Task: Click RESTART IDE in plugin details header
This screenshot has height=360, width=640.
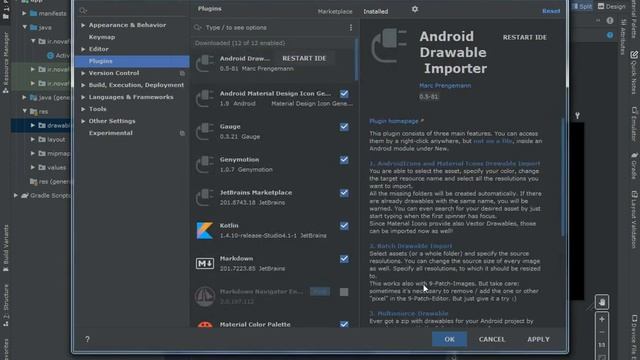Action: 524,37
